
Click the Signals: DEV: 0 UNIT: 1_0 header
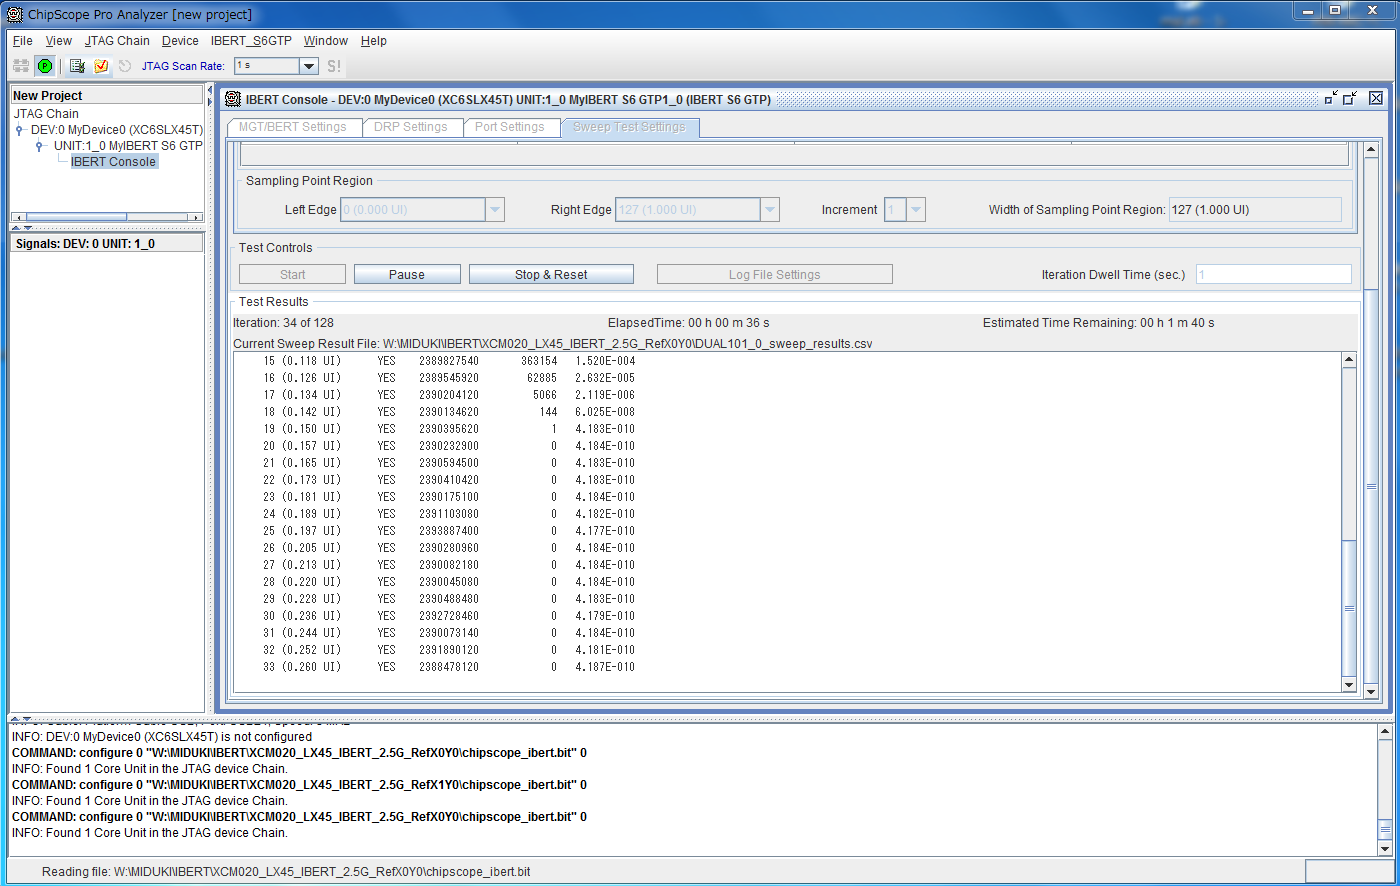107,243
